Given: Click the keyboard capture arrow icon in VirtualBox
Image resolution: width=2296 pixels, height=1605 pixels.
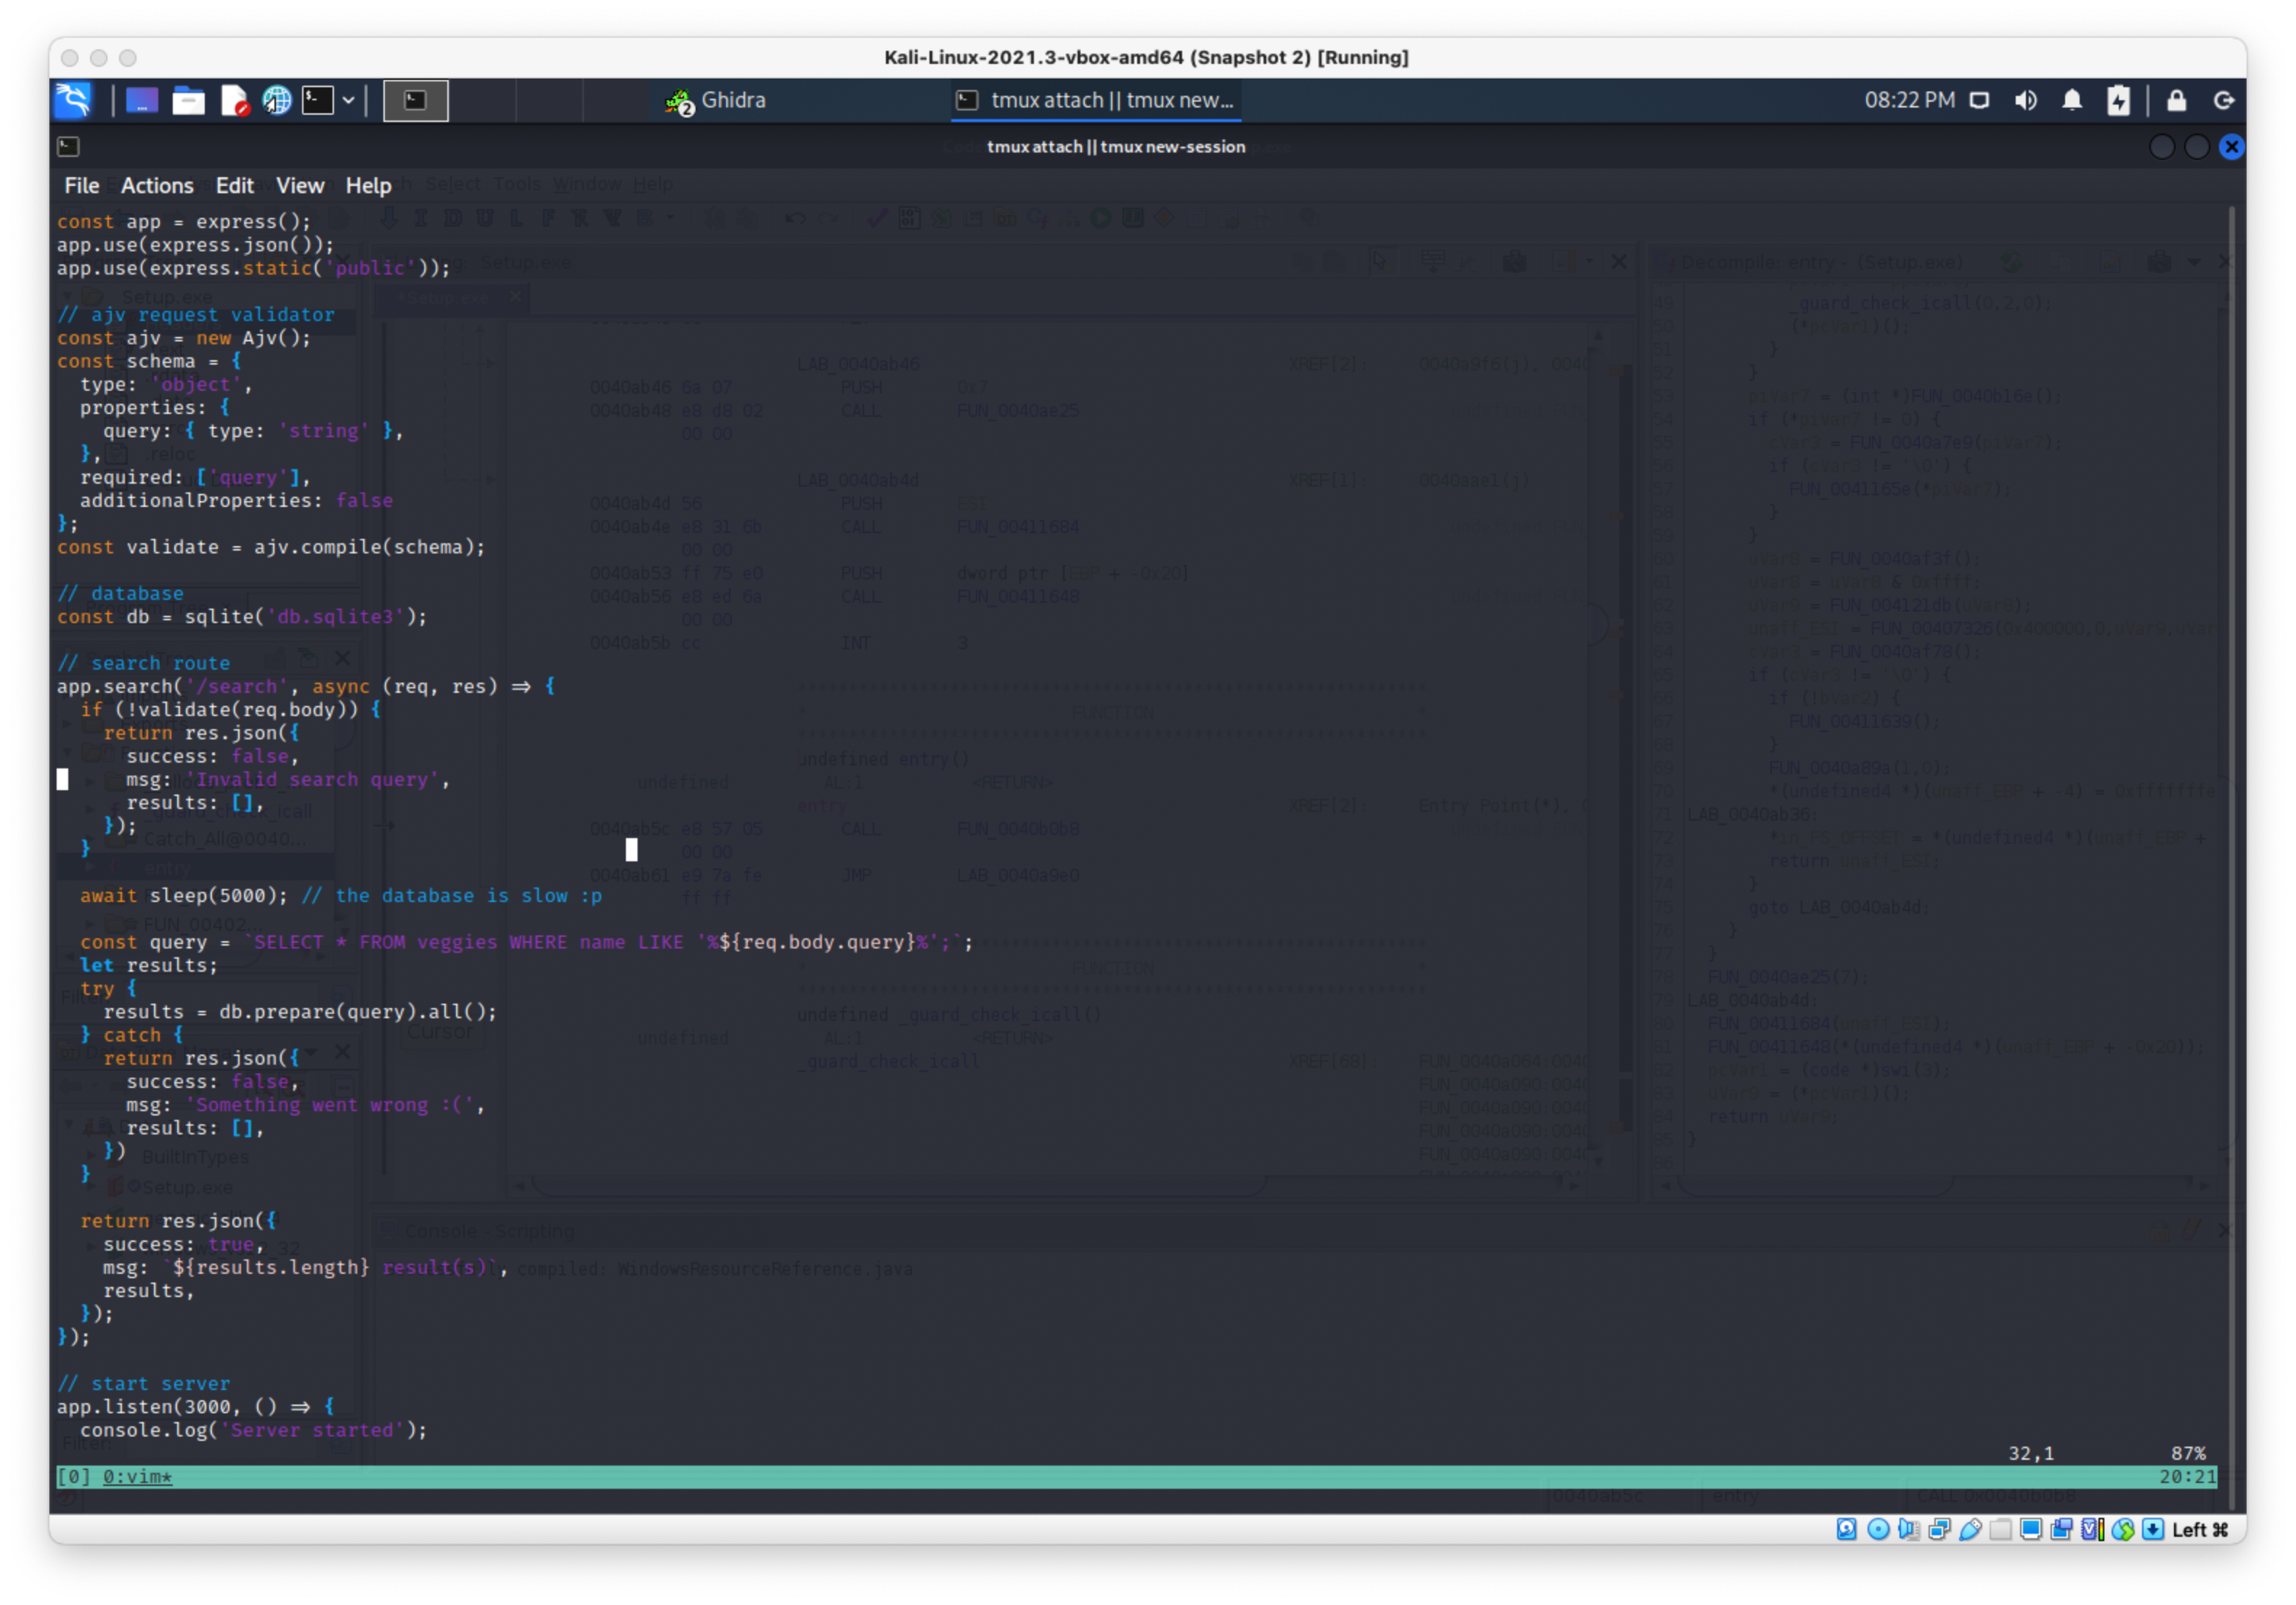Looking at the screenshot, I should click(x=2153, y=1530).
